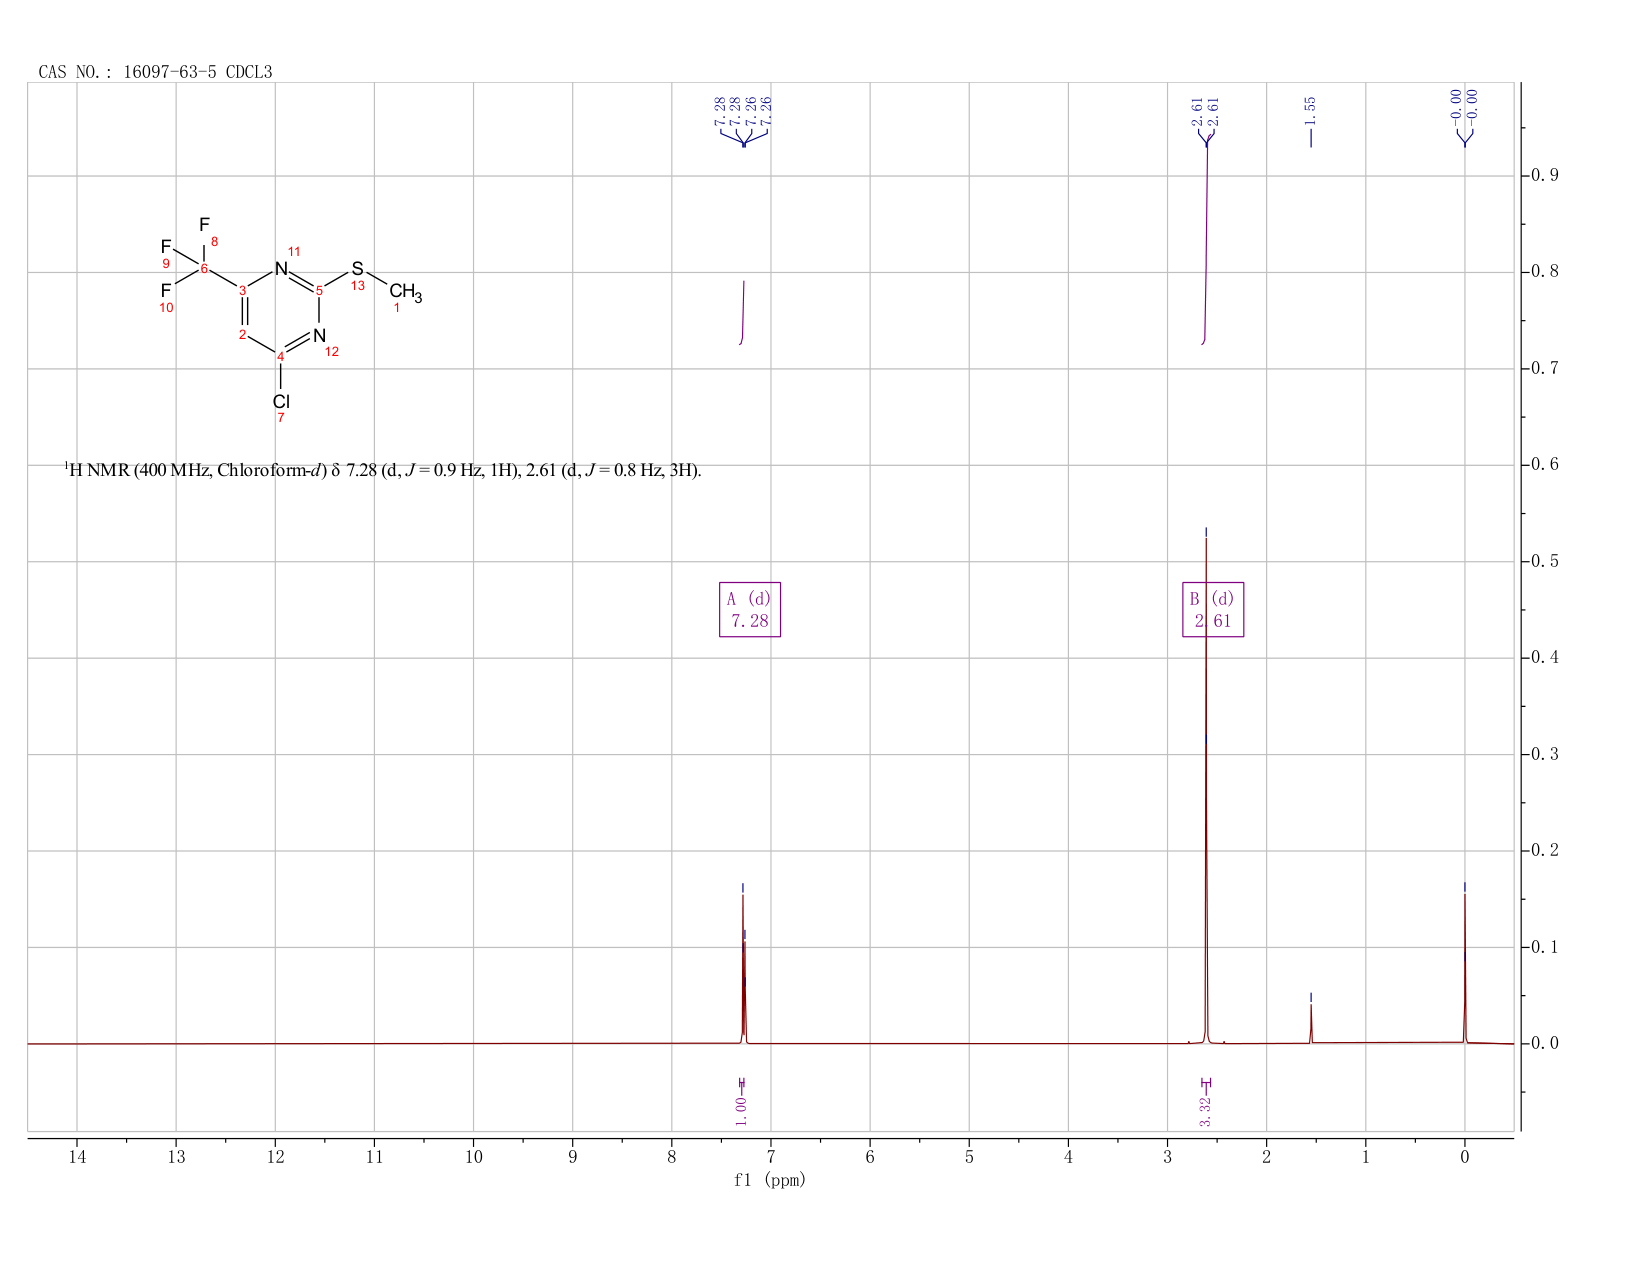Viewport: 1650px width, 1275px height.
Task: Click the y-axis tick label 0.5
Action: tap(1545, 561)
